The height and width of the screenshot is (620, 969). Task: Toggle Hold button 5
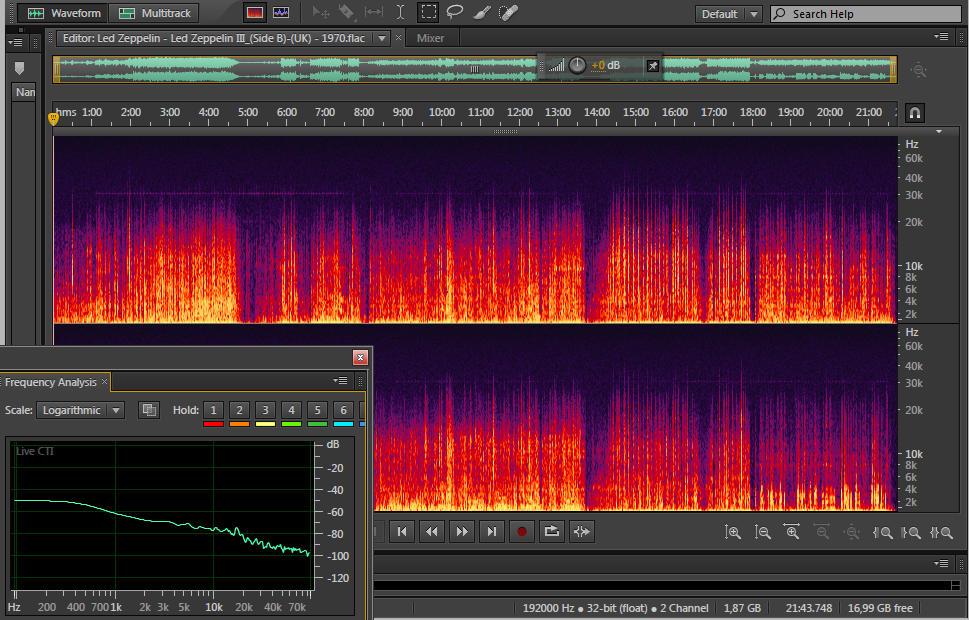[x=317, y=410]
